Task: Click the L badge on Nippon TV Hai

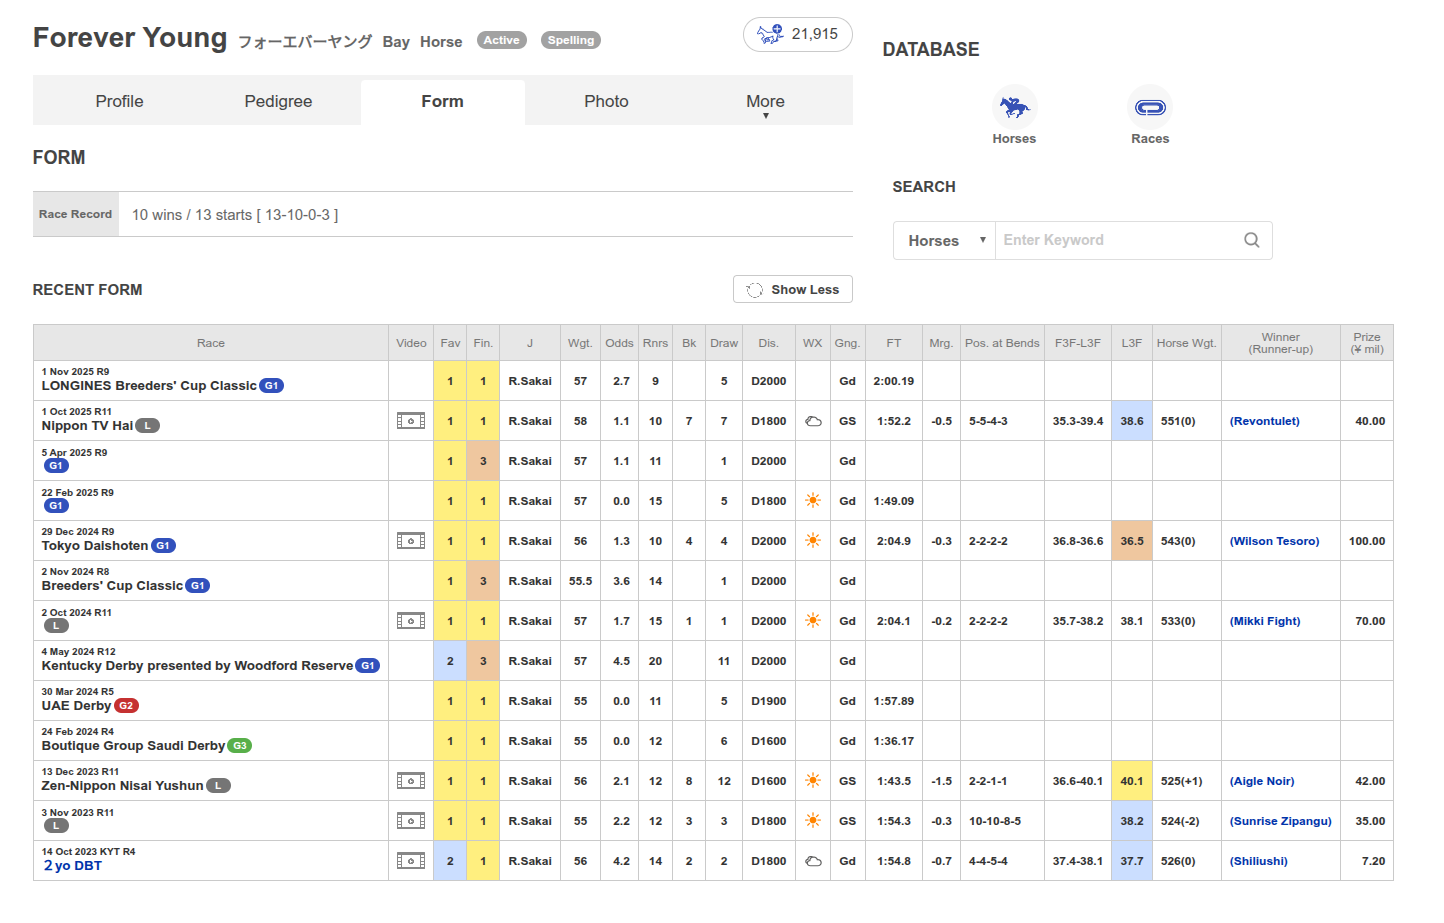Action: (148, 426)
